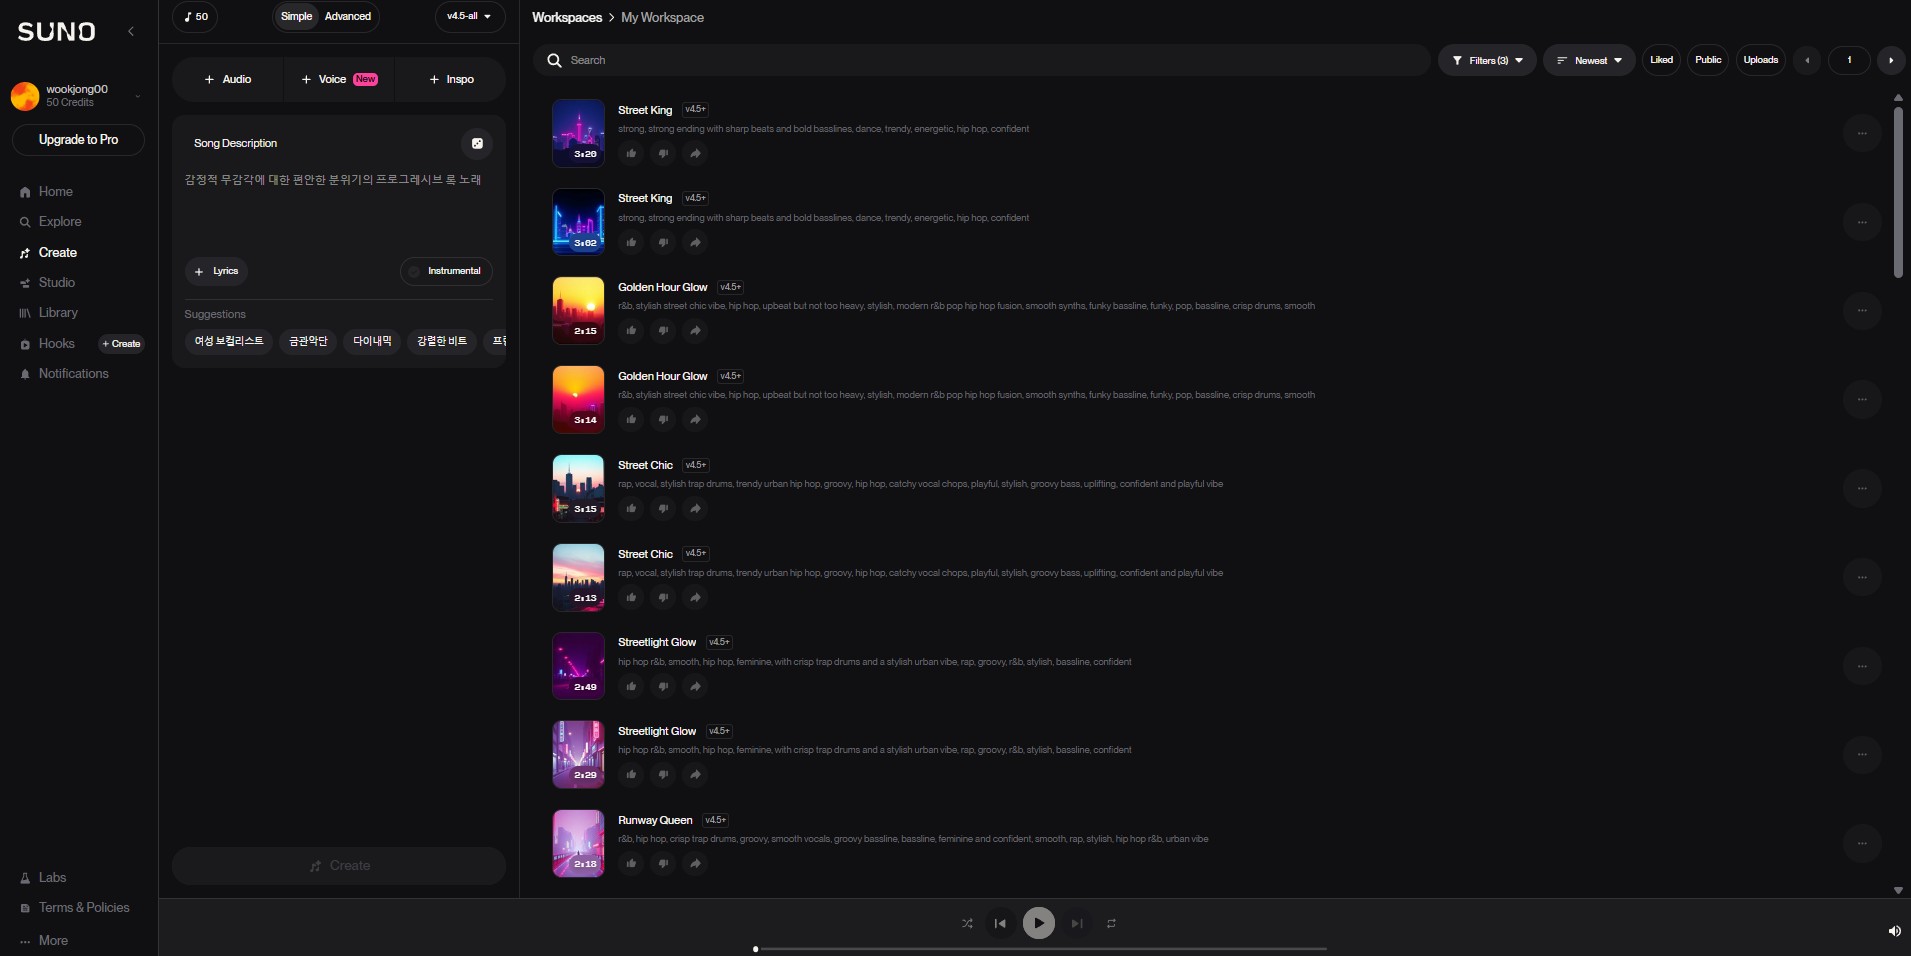Open more options for first Street King
The height and width of the screenshot is (956, 1911).
(1862, 133)
